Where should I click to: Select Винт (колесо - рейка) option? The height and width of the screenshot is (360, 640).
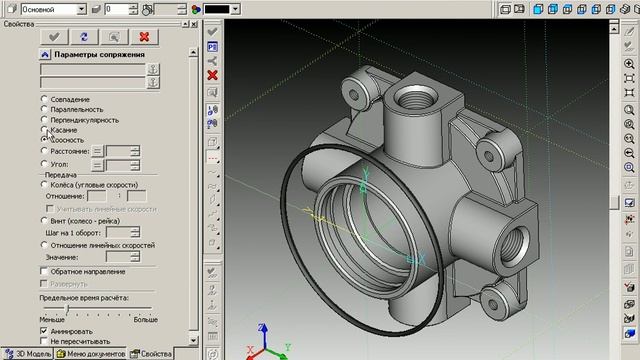[44, 220]
